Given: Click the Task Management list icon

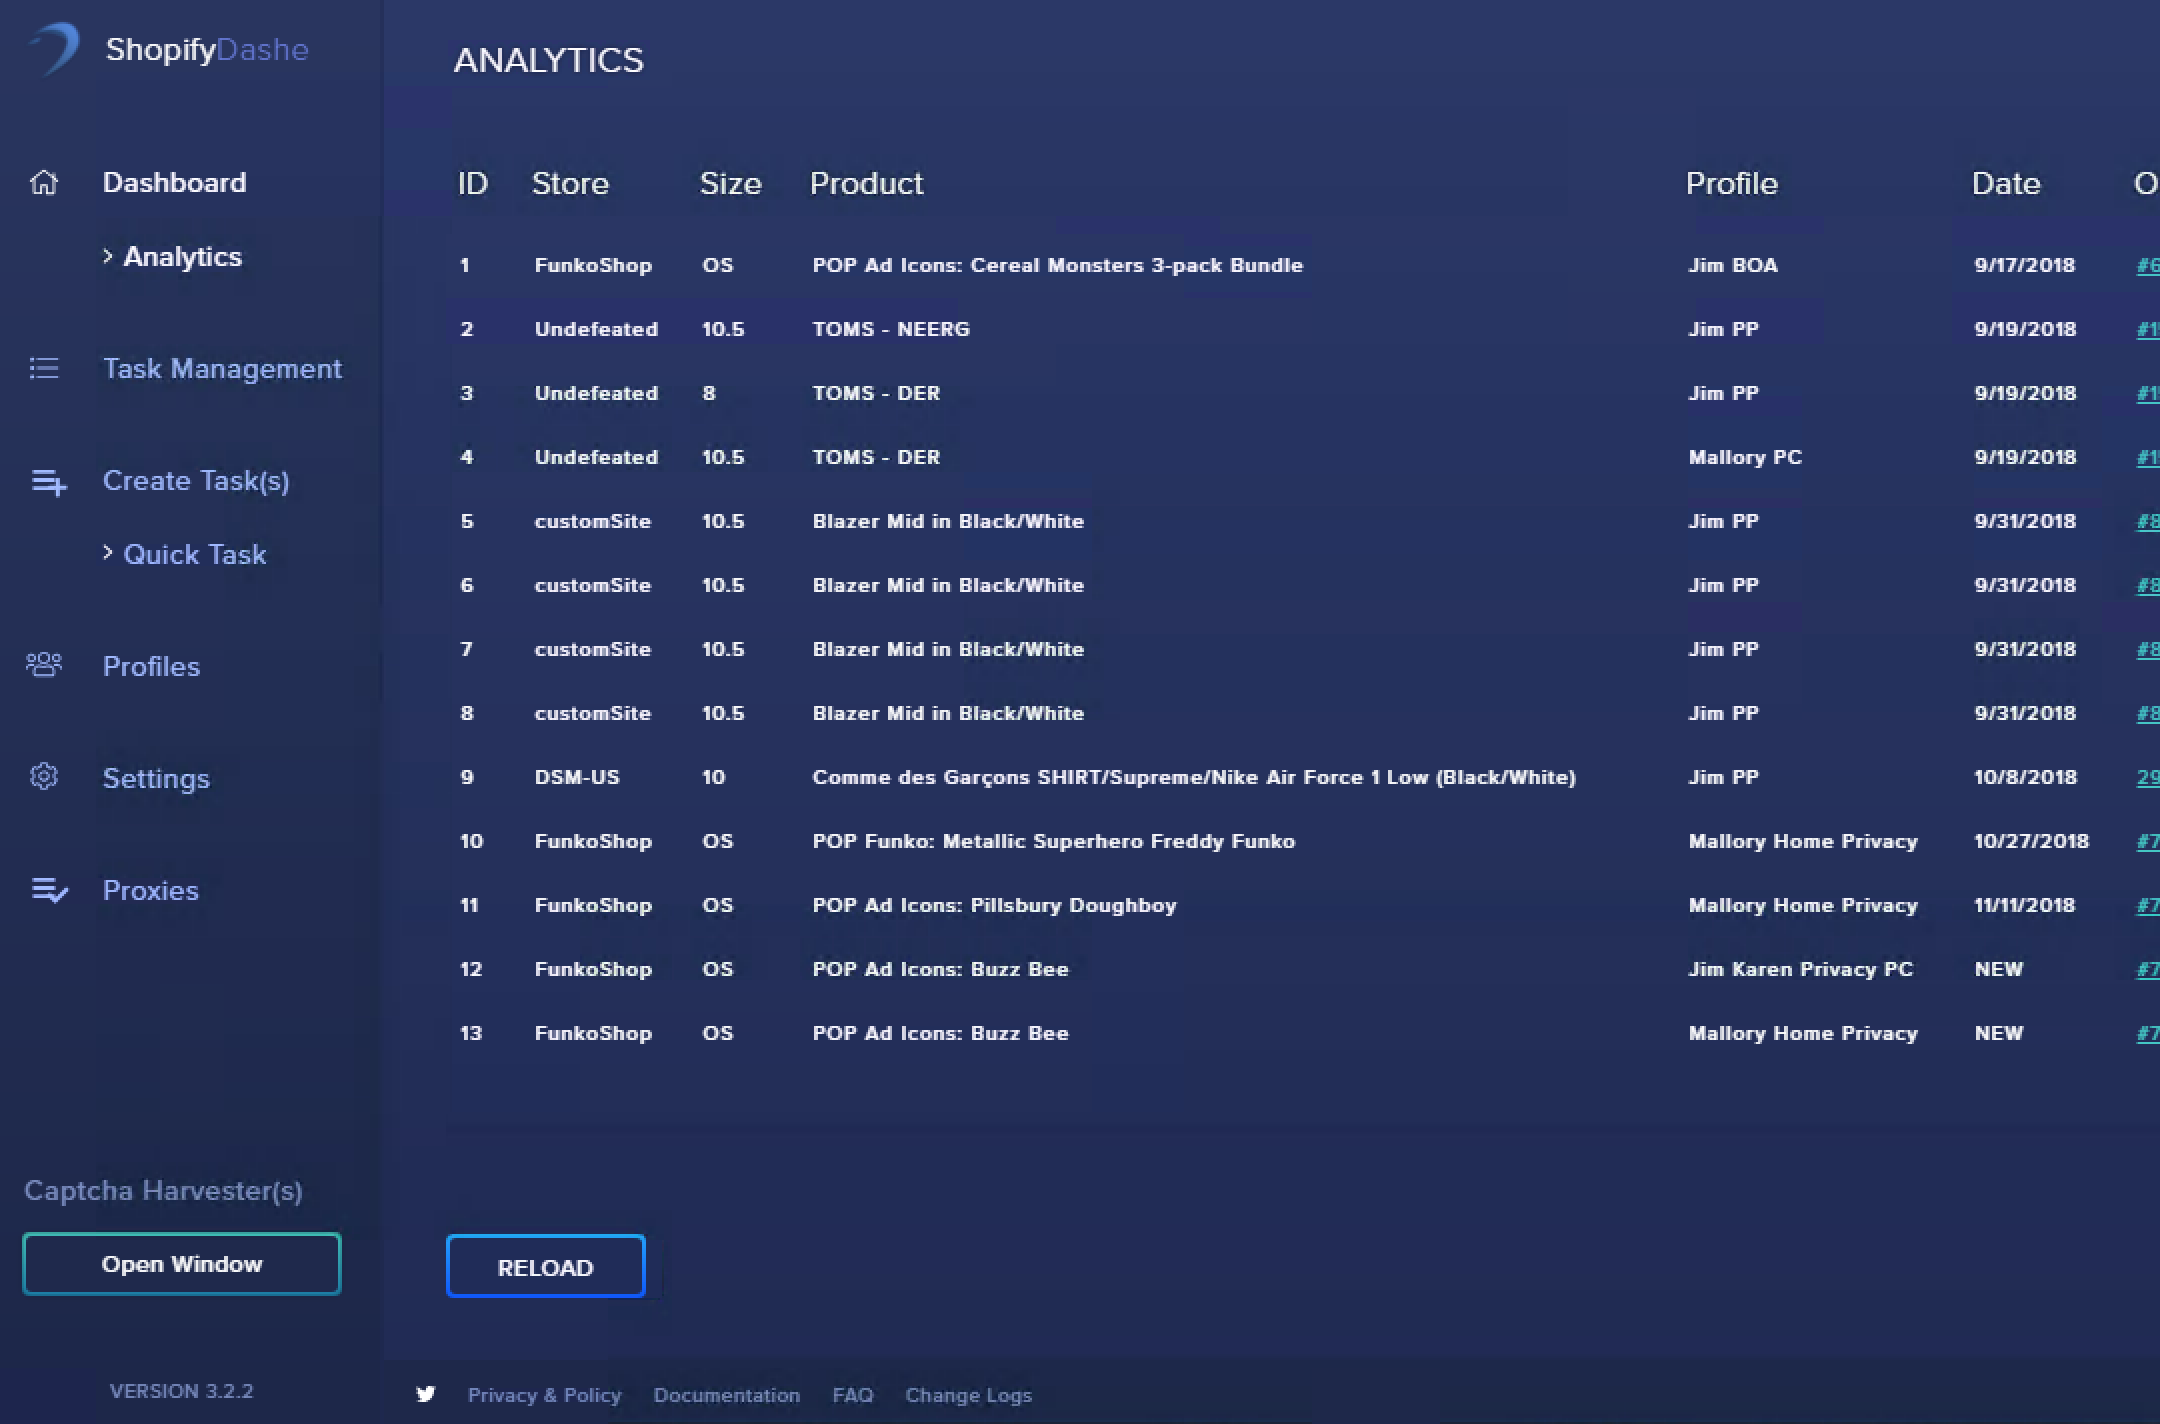Looking at the screenshot, I should click(x=44, y=369).
